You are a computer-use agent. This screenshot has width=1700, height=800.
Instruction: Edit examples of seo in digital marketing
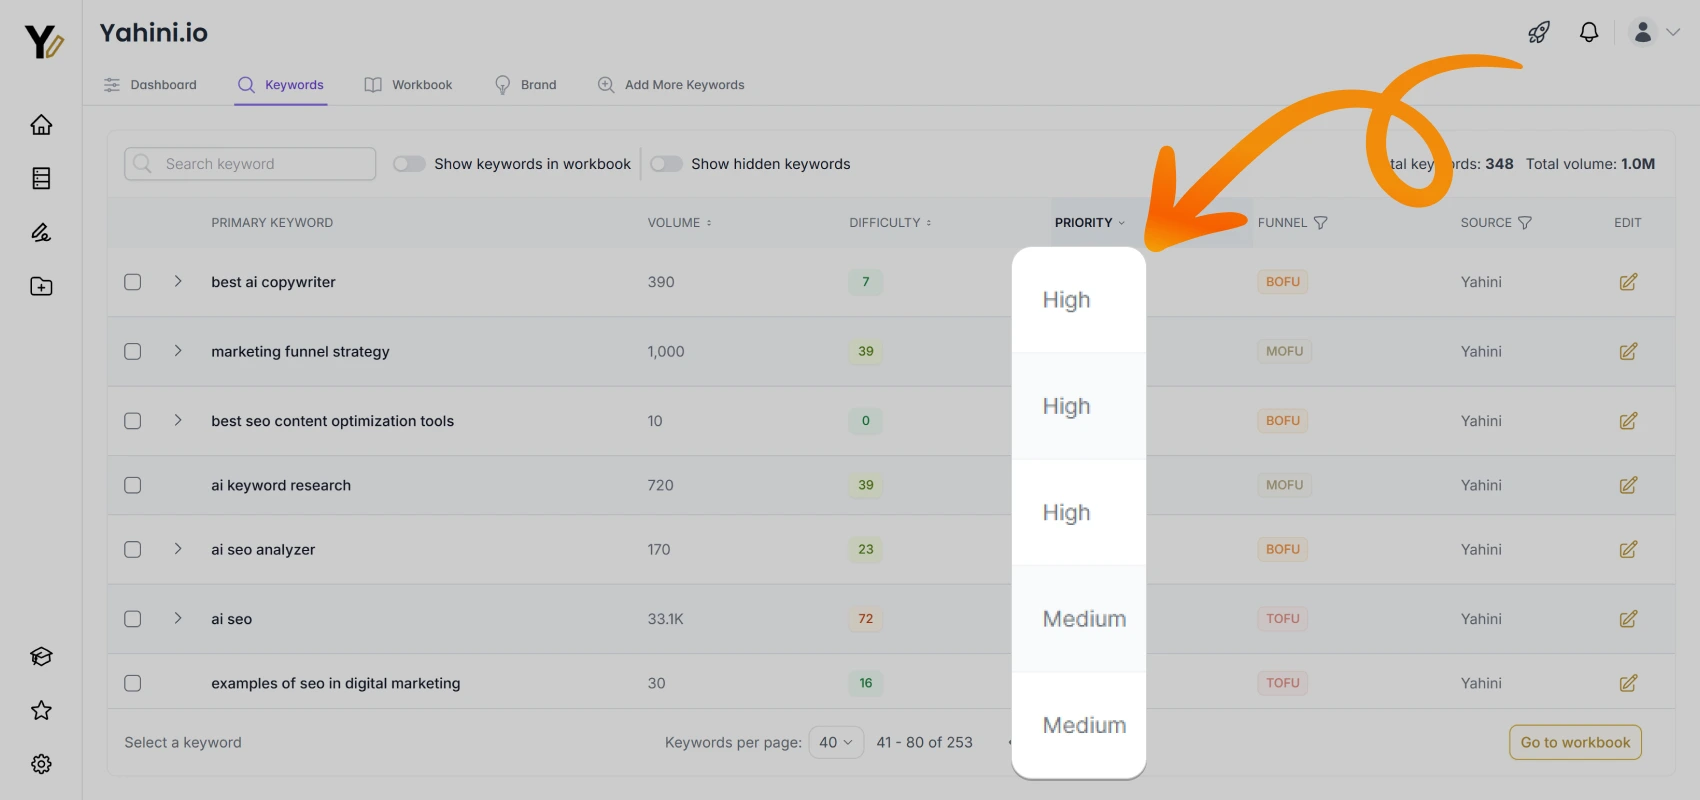pos(1628,683)
